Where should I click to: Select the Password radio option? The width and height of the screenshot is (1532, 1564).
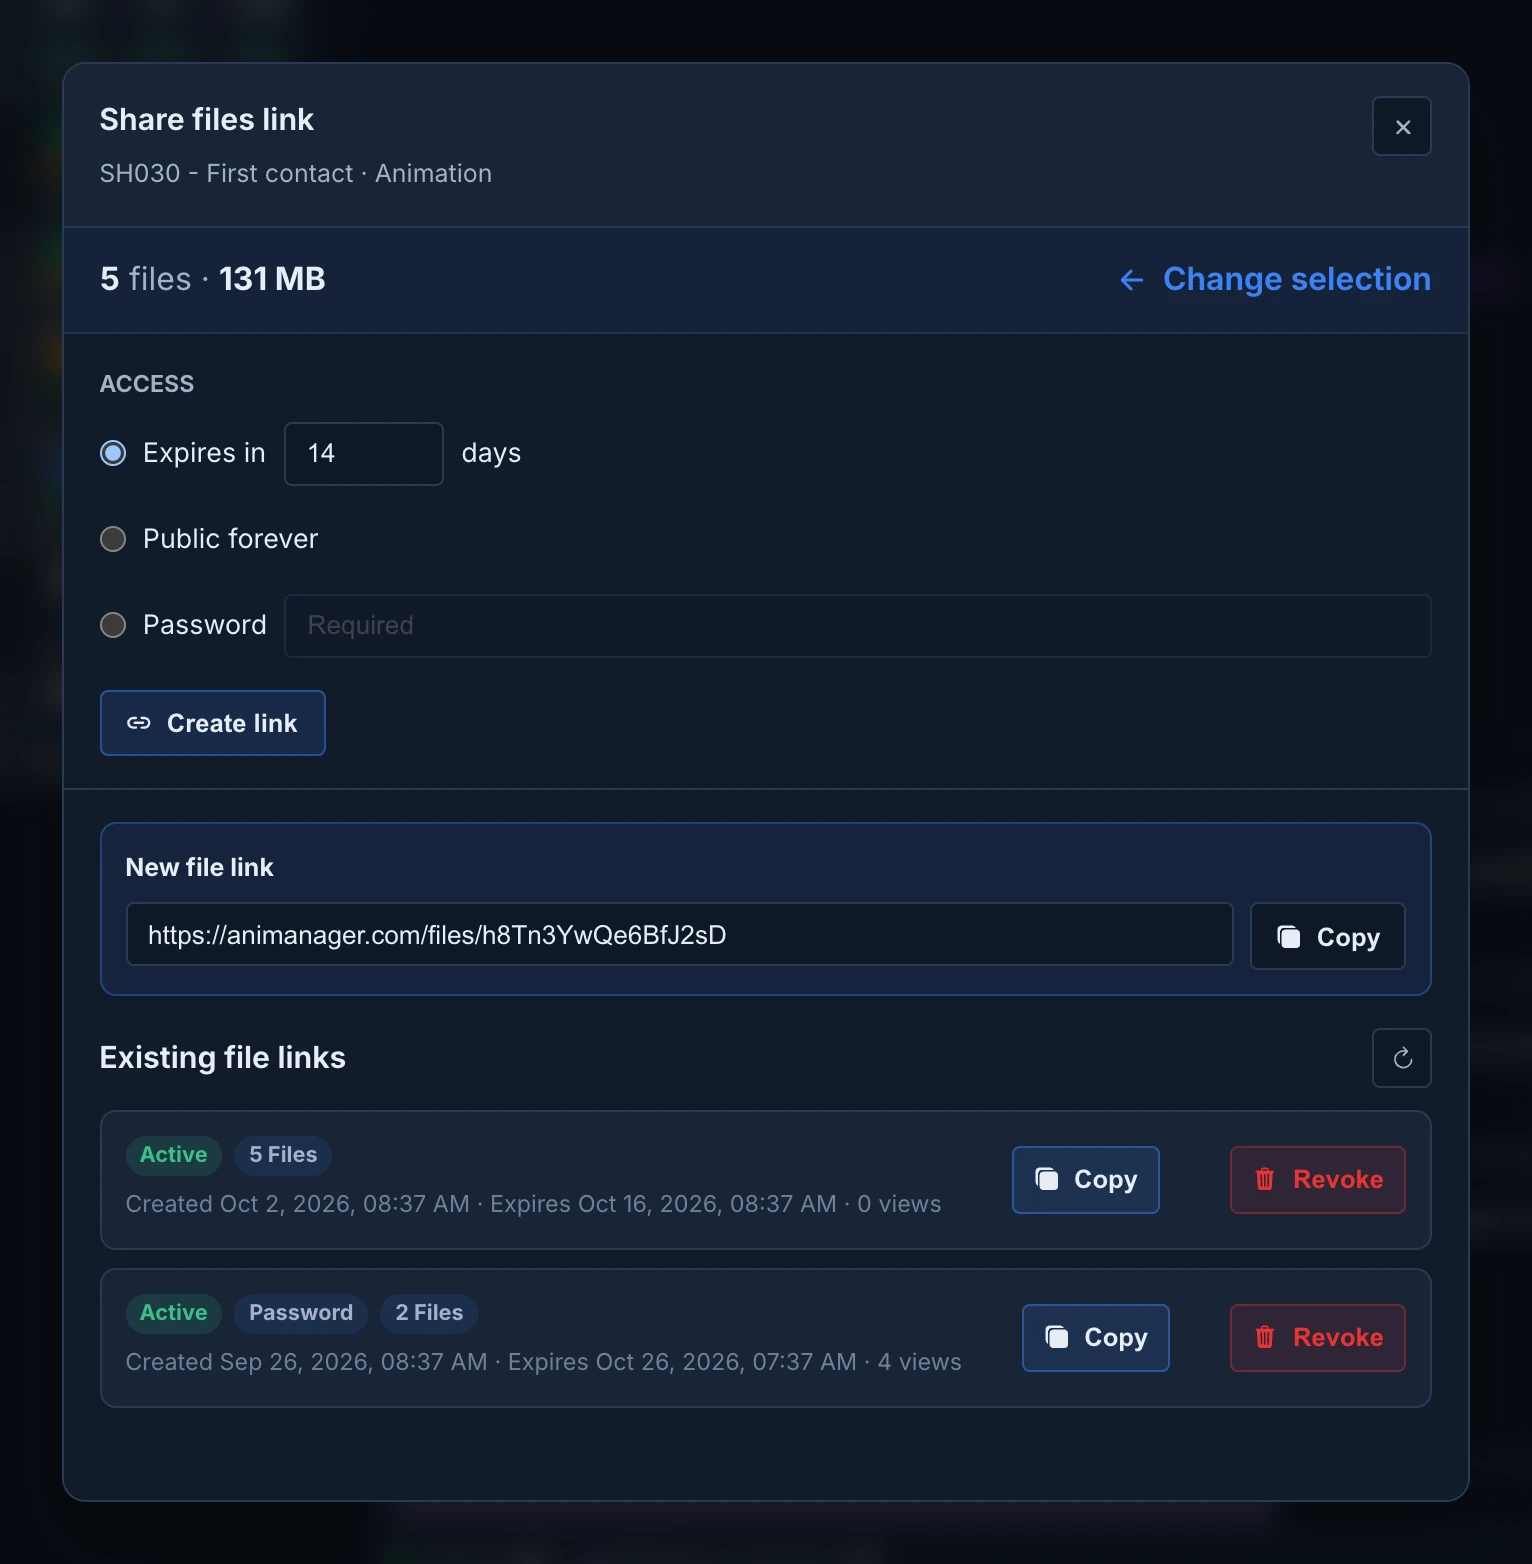(113, 625)
